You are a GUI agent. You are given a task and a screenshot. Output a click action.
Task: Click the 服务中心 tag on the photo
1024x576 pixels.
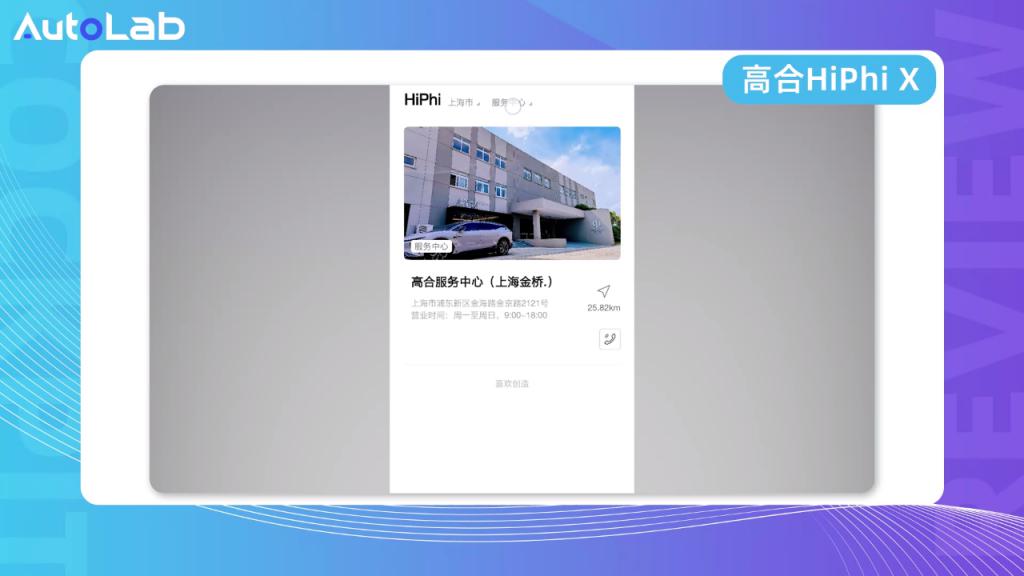click(x=431, y=246)
